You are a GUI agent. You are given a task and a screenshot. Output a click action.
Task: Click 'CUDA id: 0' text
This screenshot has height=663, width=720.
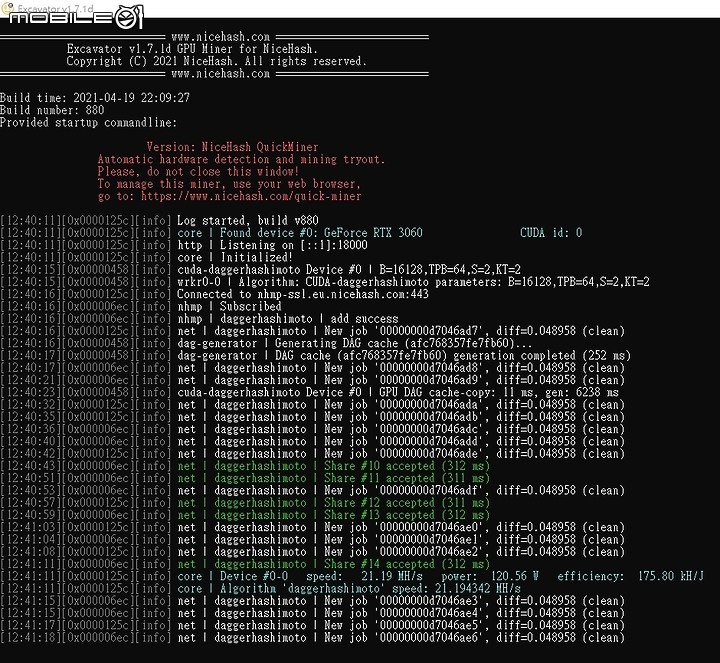551,233
